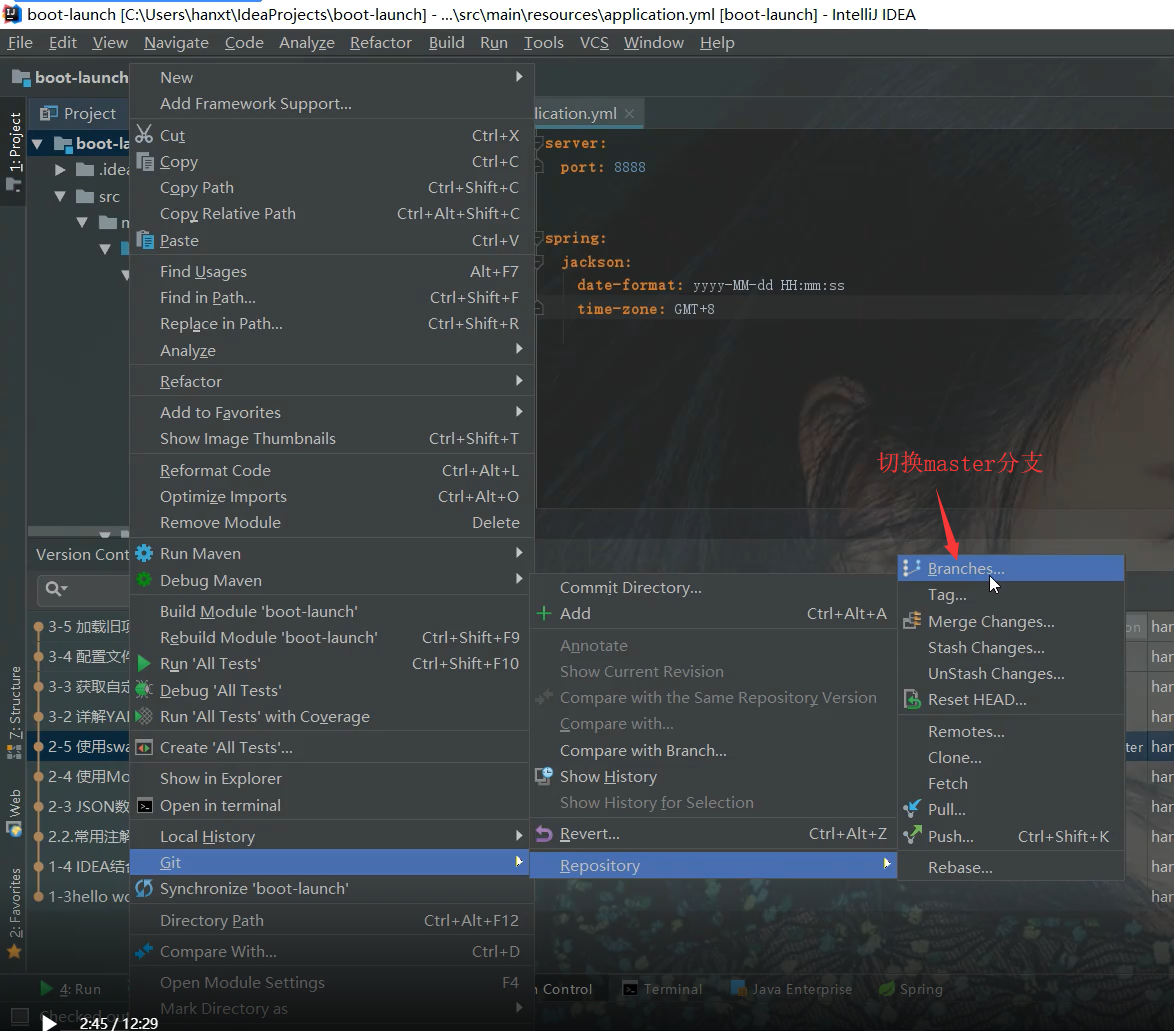
Task: Choose Rebase... in Repository submenu
Action: click(x=1011, y=867)
